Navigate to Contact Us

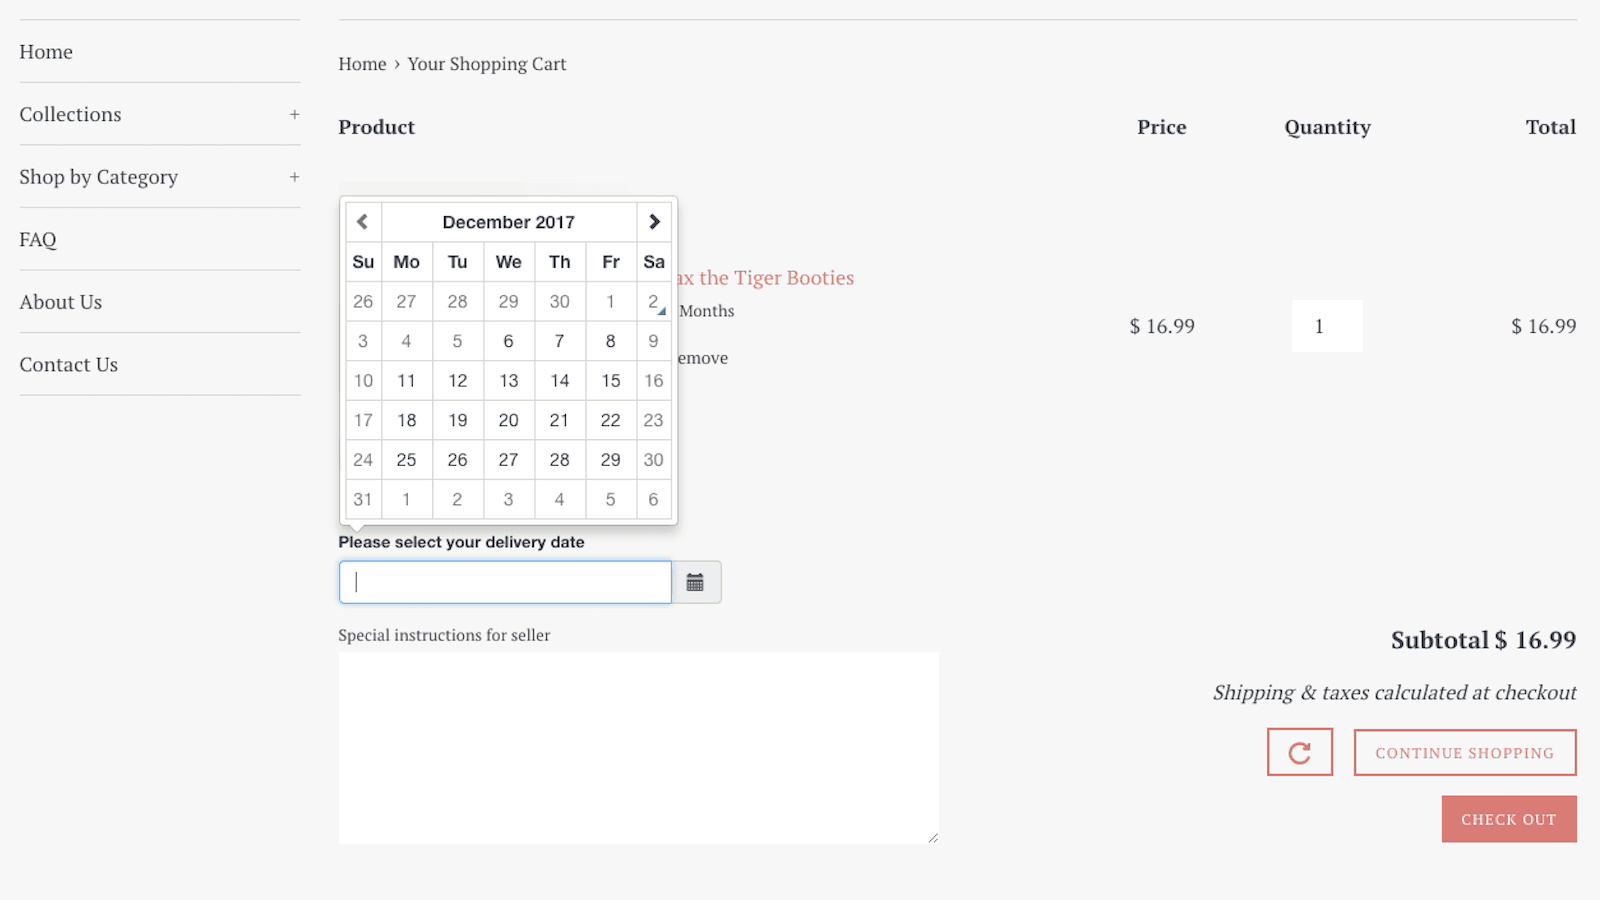(x=68, y=364)
